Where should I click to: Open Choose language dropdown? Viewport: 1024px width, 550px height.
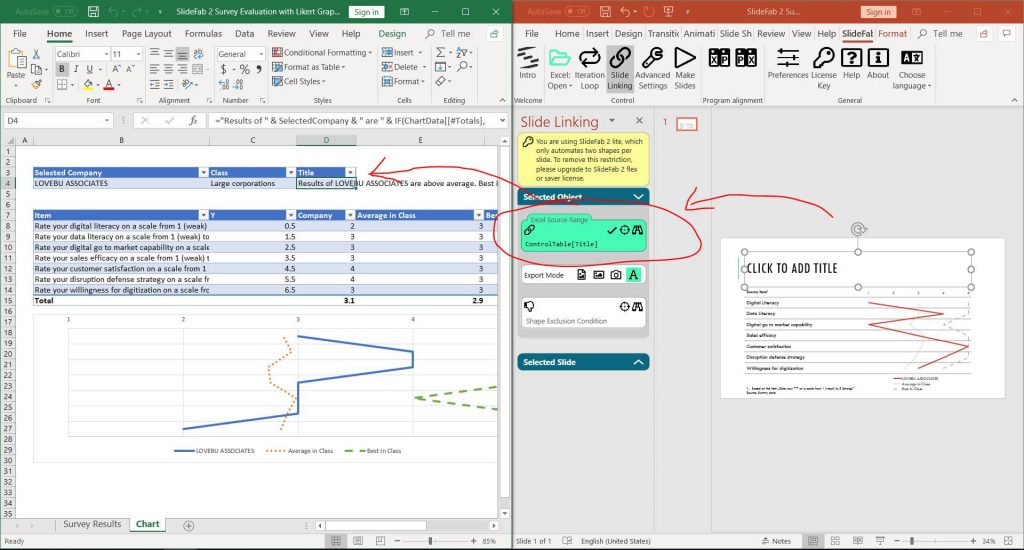pos(912,68)
